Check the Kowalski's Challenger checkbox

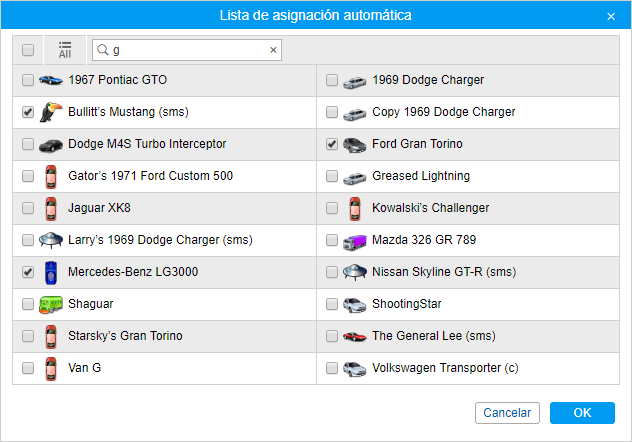(332, 208)
